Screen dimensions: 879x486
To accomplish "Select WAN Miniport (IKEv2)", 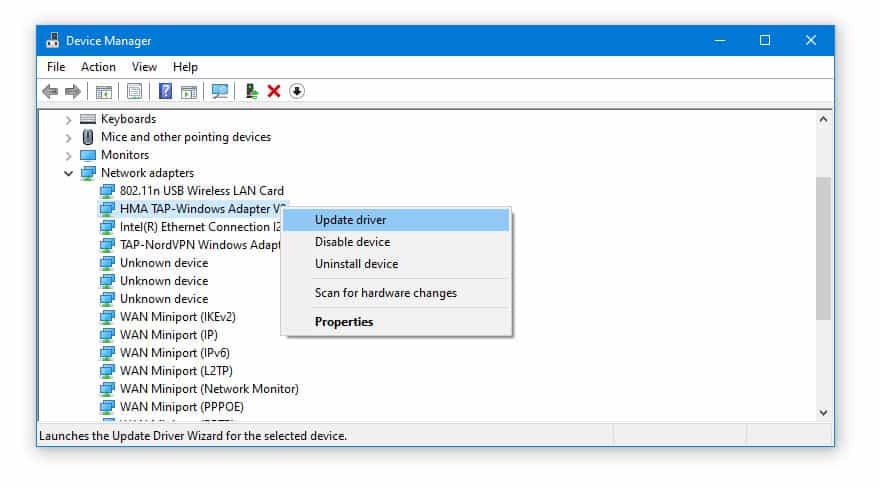I will pyautogui.click(x=178, y=317).
